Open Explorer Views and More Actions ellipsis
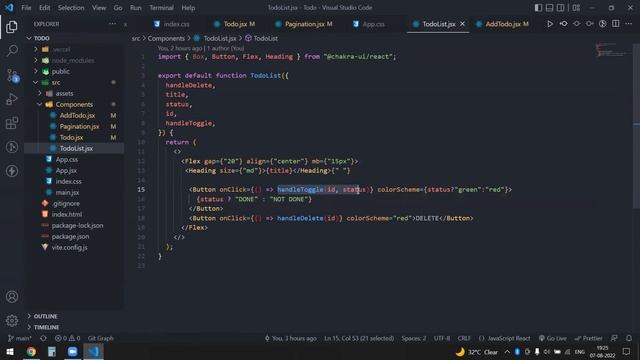The width and height of the screenshot is (640, 360). click(112, 24)
